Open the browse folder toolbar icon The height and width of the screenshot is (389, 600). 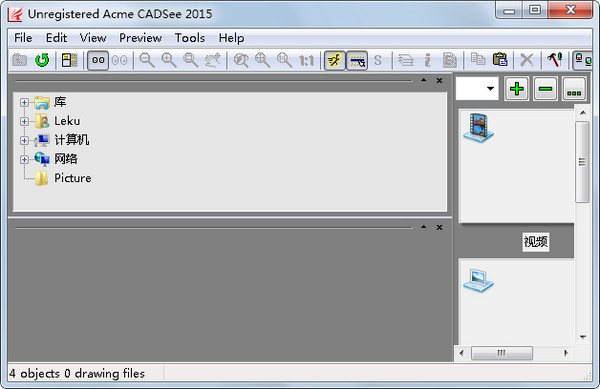click(20, 60)
